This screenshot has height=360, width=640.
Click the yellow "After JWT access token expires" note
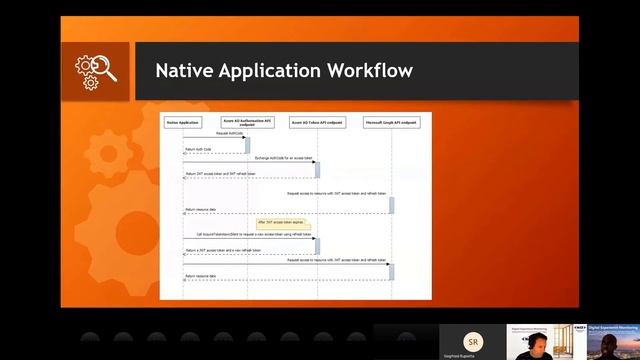click(283, 224)
